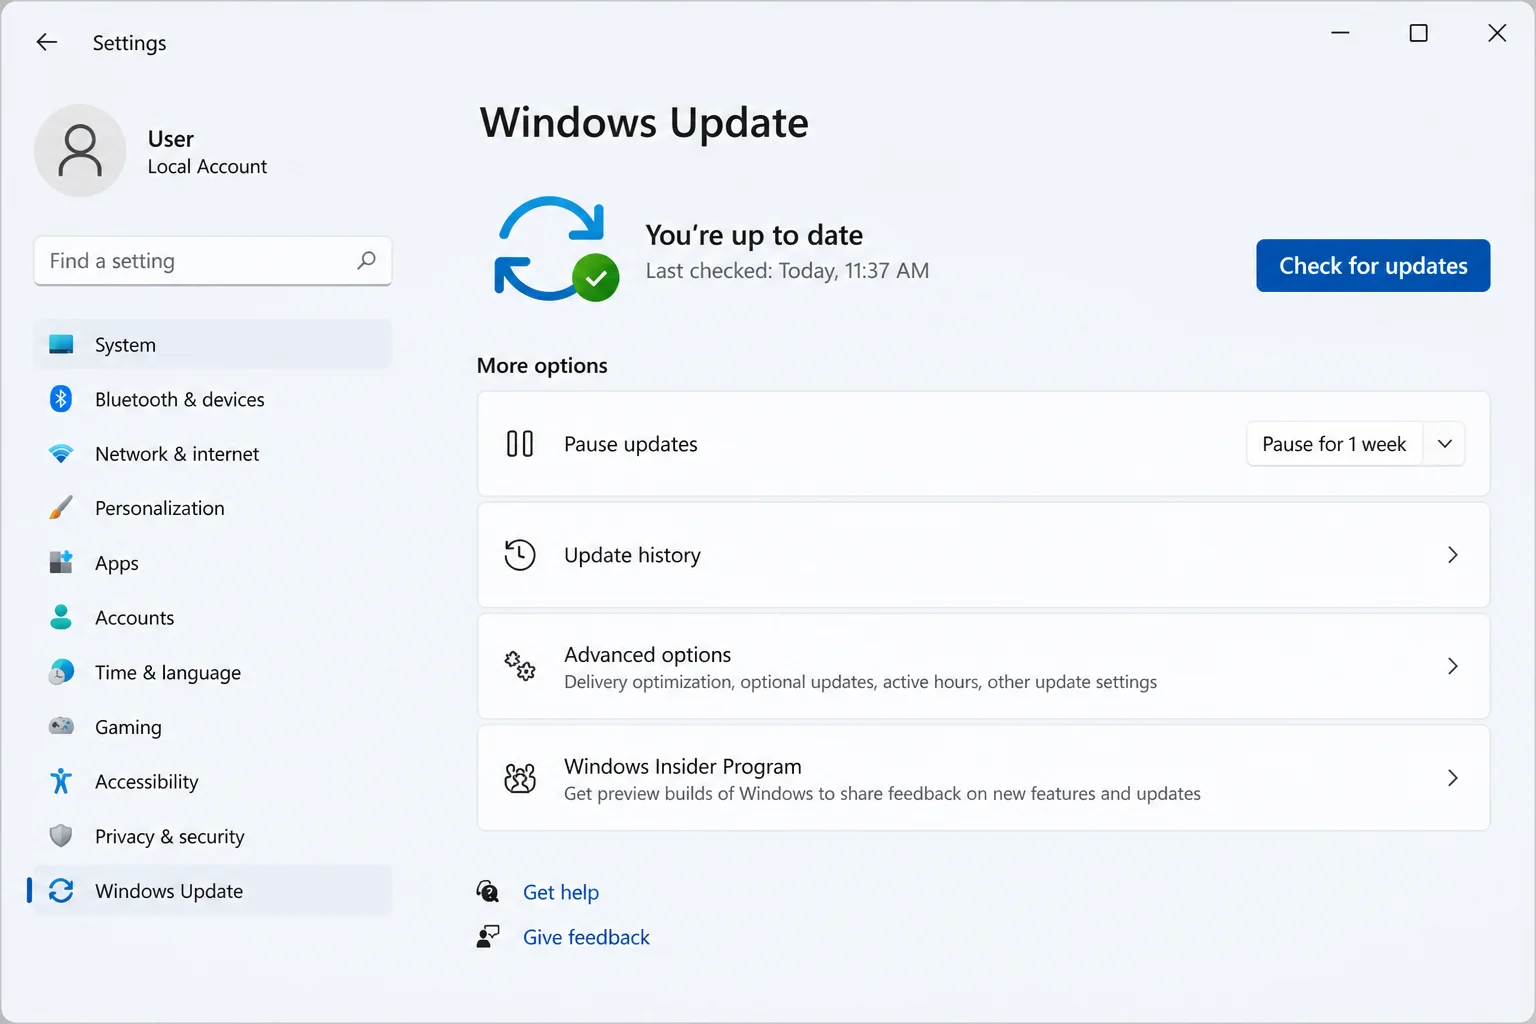Select Privacy & security category
This screenshot has height=1024, width=1536.
213,836
